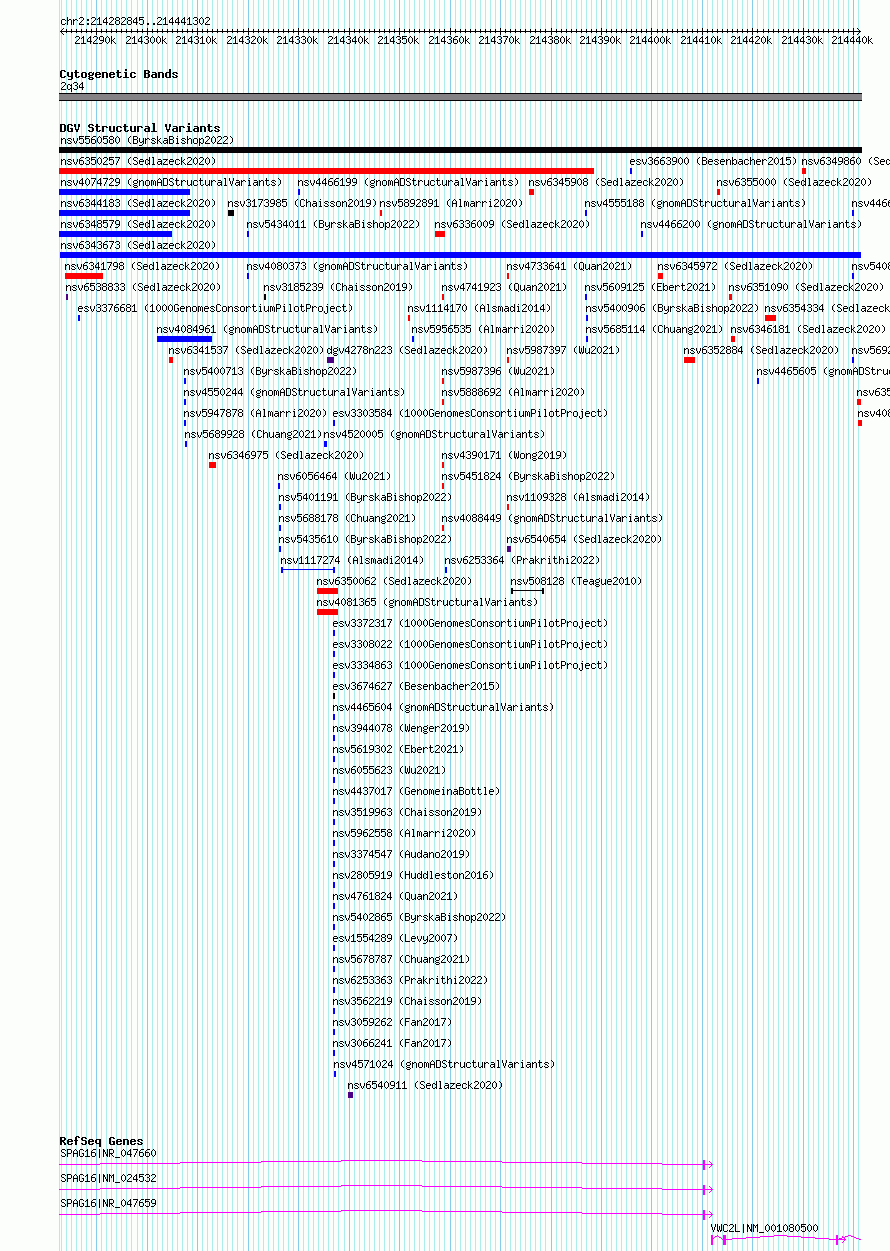Click the esv1554289 (Levy2007) label
The height and width of the screenshot is (1251, 890).
coord(395,938)
